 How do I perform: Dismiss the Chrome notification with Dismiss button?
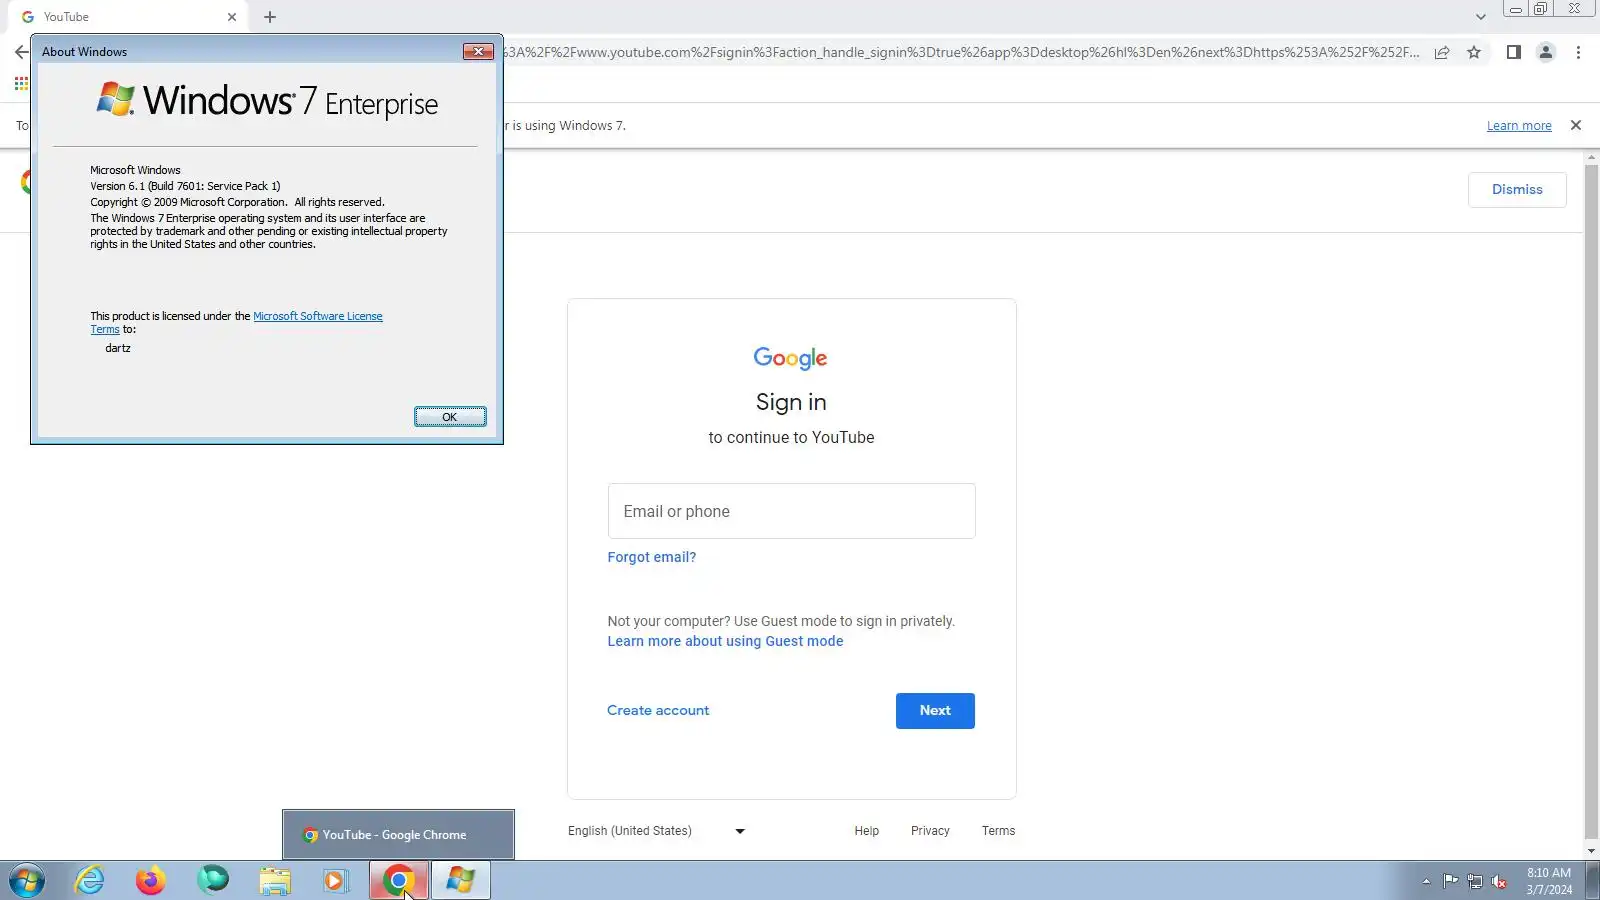(x=1517, y=189)
